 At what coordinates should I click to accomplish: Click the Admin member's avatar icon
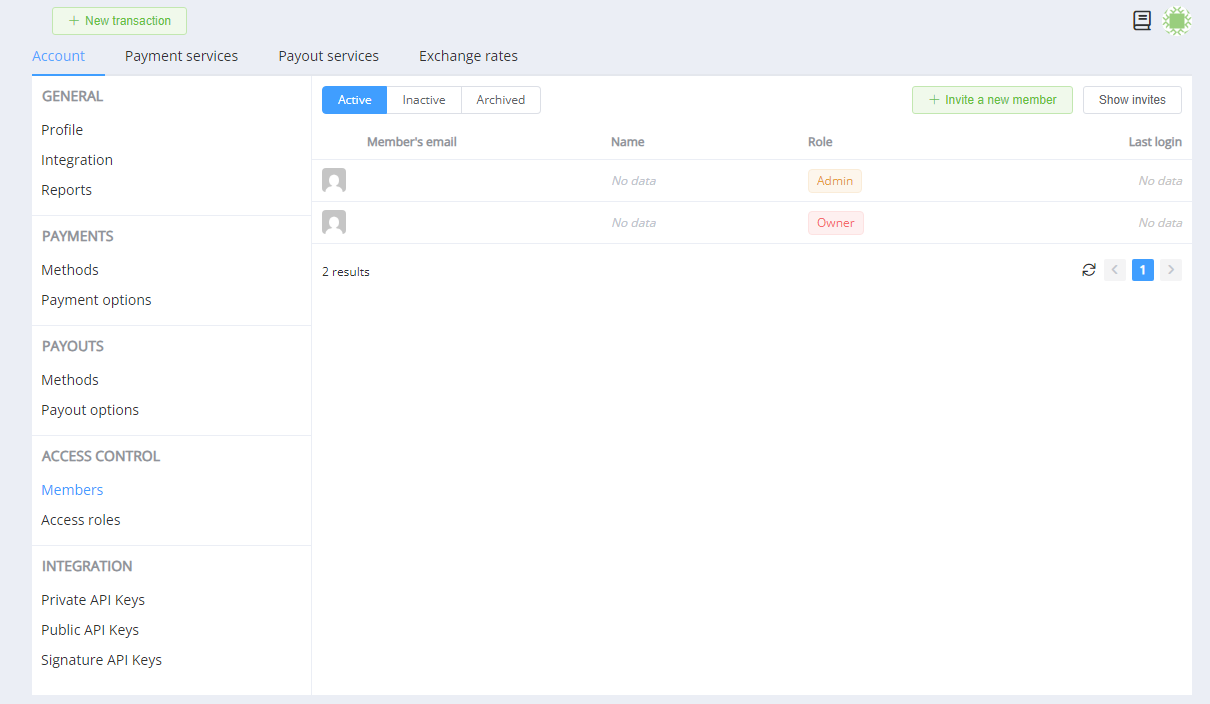(x=334, y=181)
